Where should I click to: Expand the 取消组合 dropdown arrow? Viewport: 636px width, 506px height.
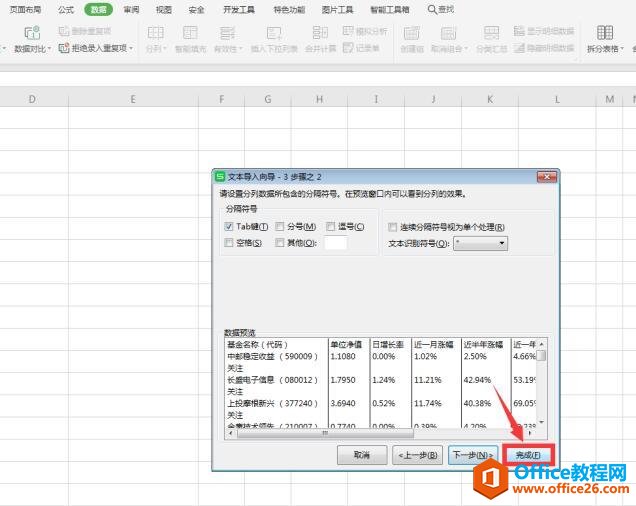pyautogui.click(x=466, y=49)
